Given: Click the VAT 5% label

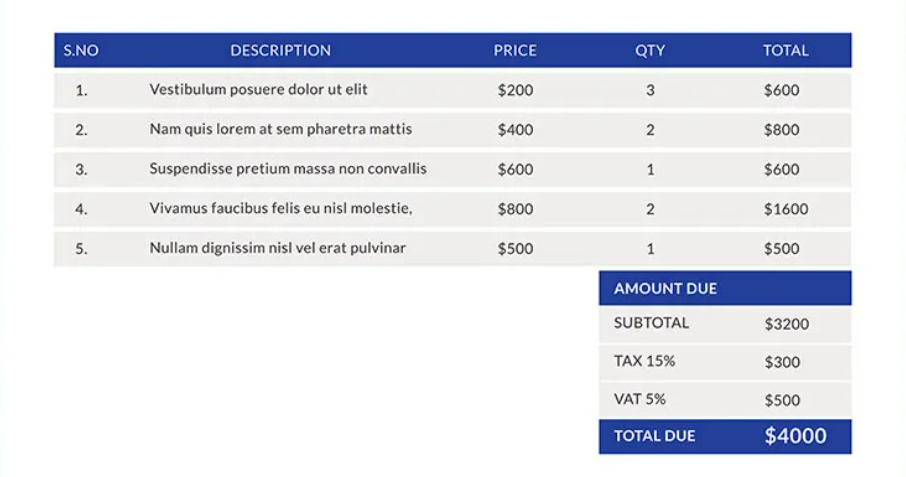Looking at the screenshot, I should coord(640,399).
